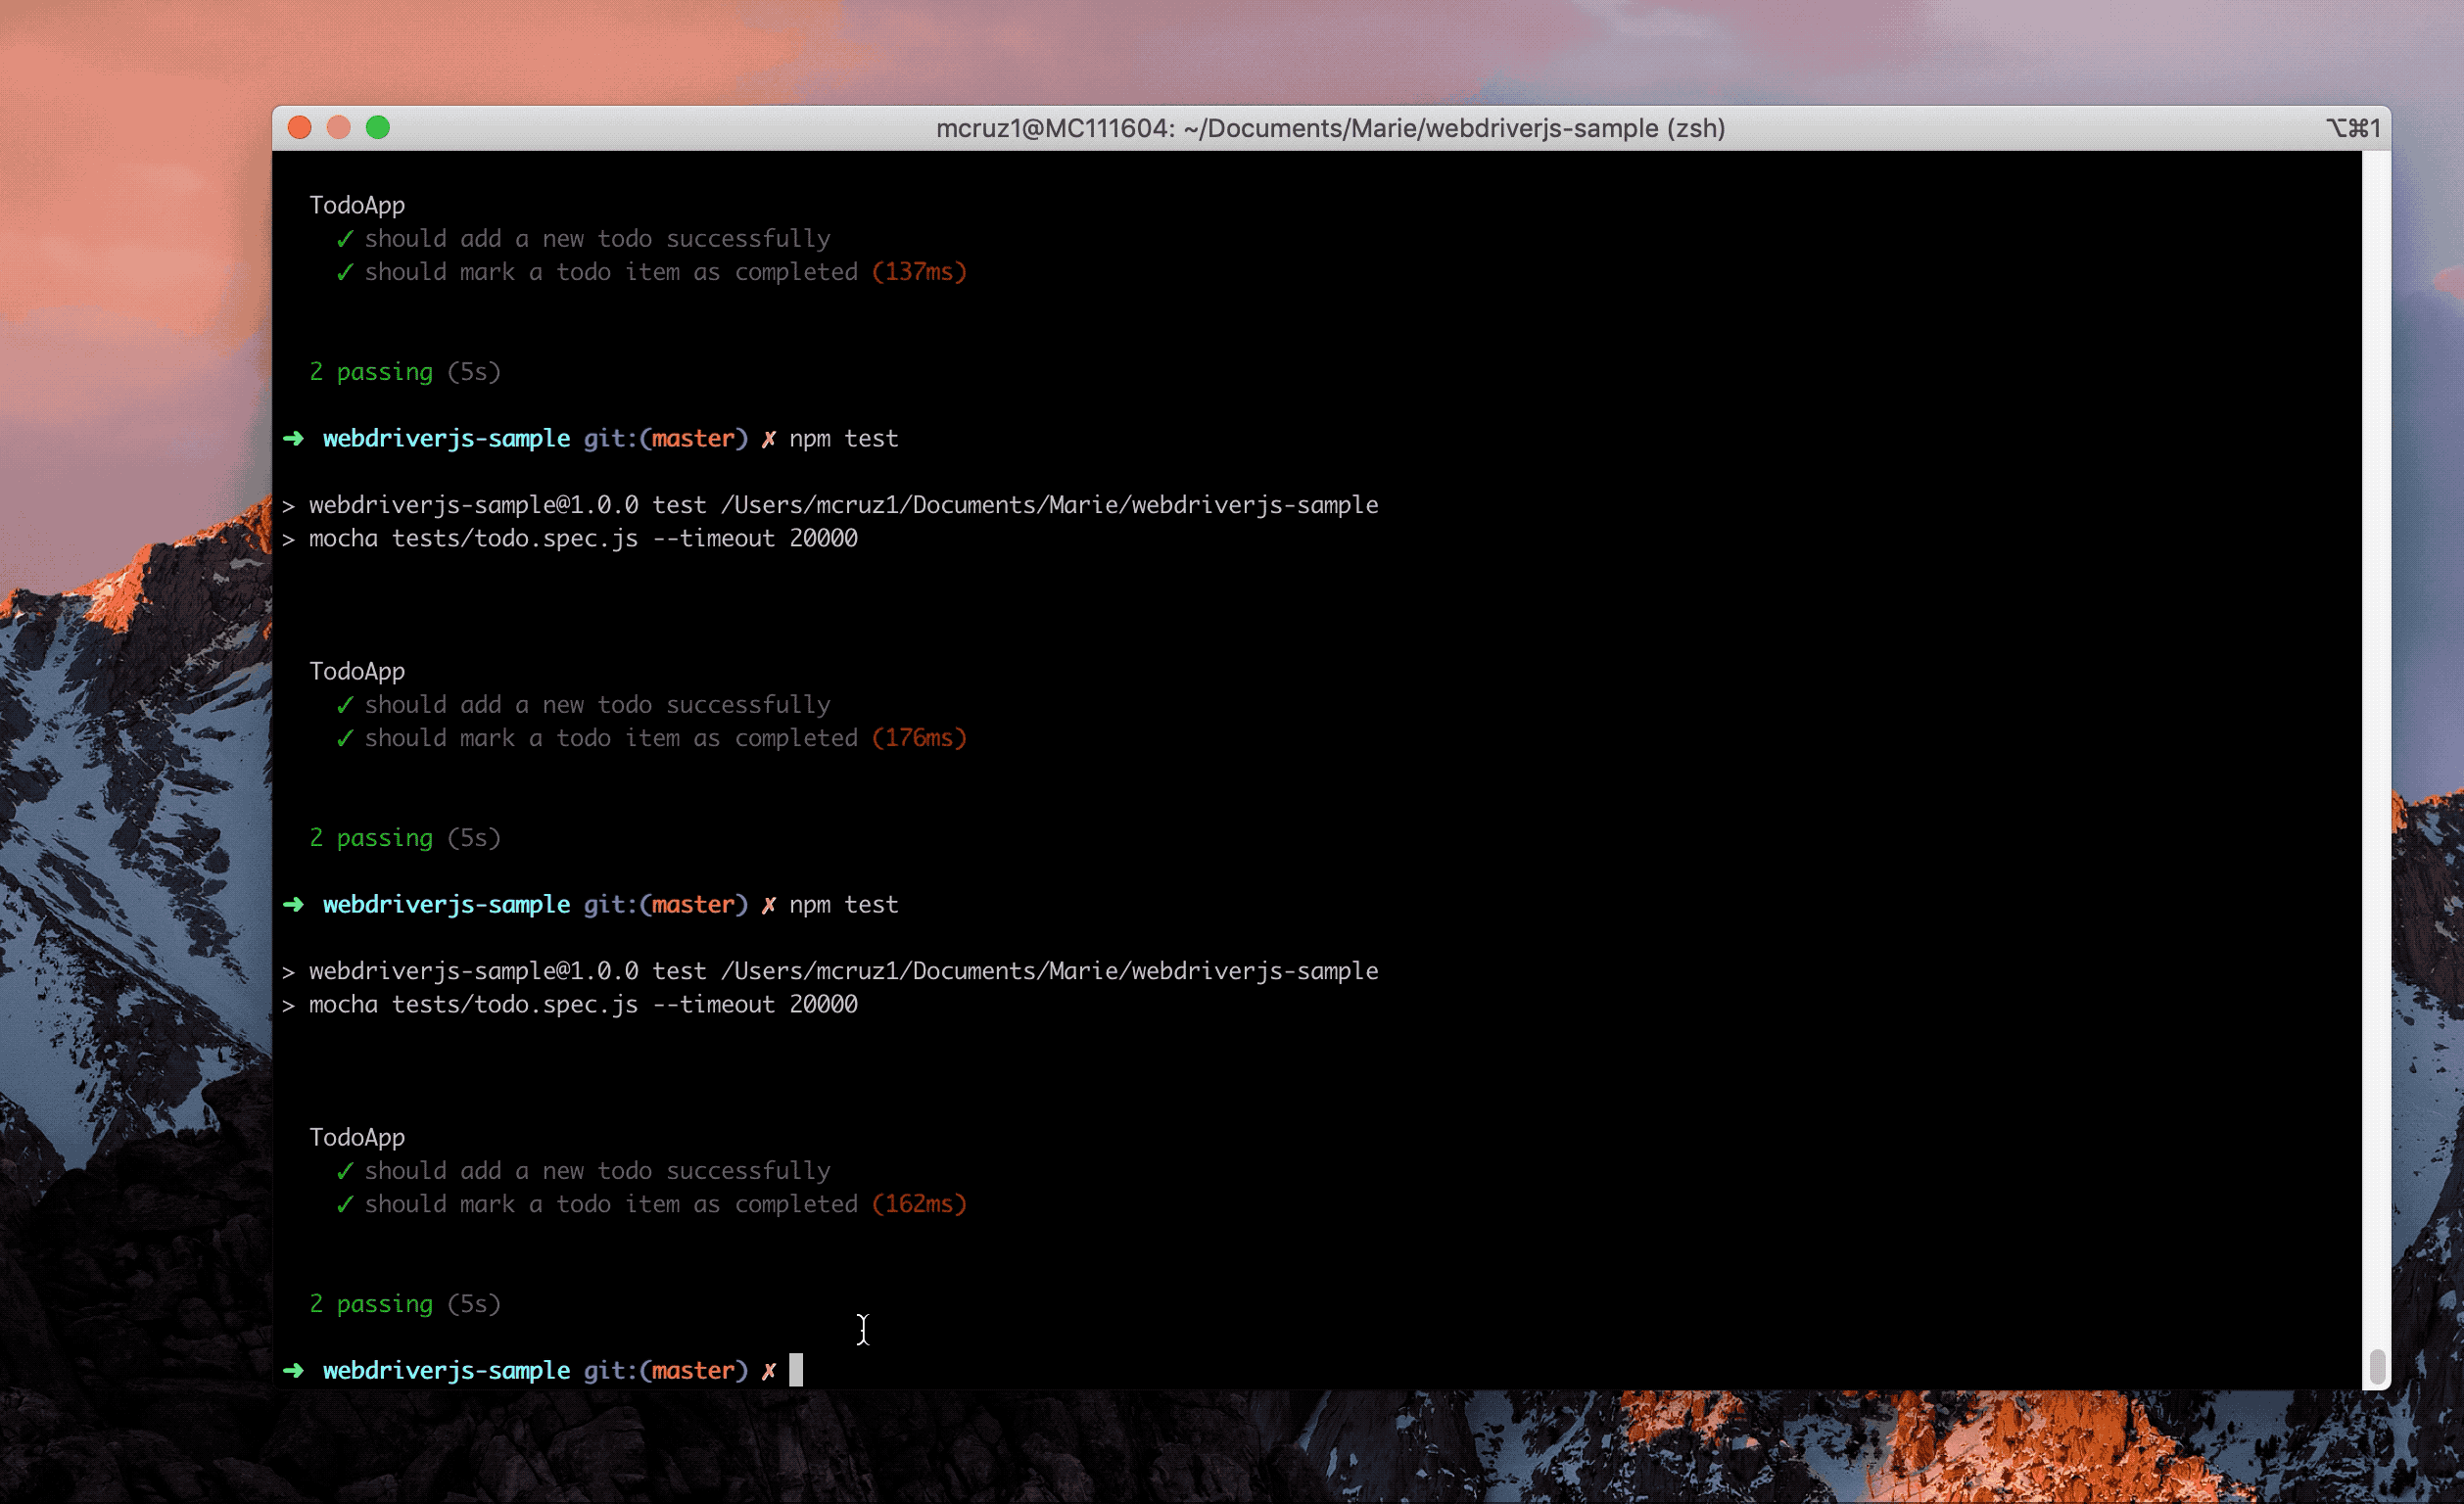Click the red (137ms) duration text
This screenshot has height=1504, width=2464.
coord(918,272)
